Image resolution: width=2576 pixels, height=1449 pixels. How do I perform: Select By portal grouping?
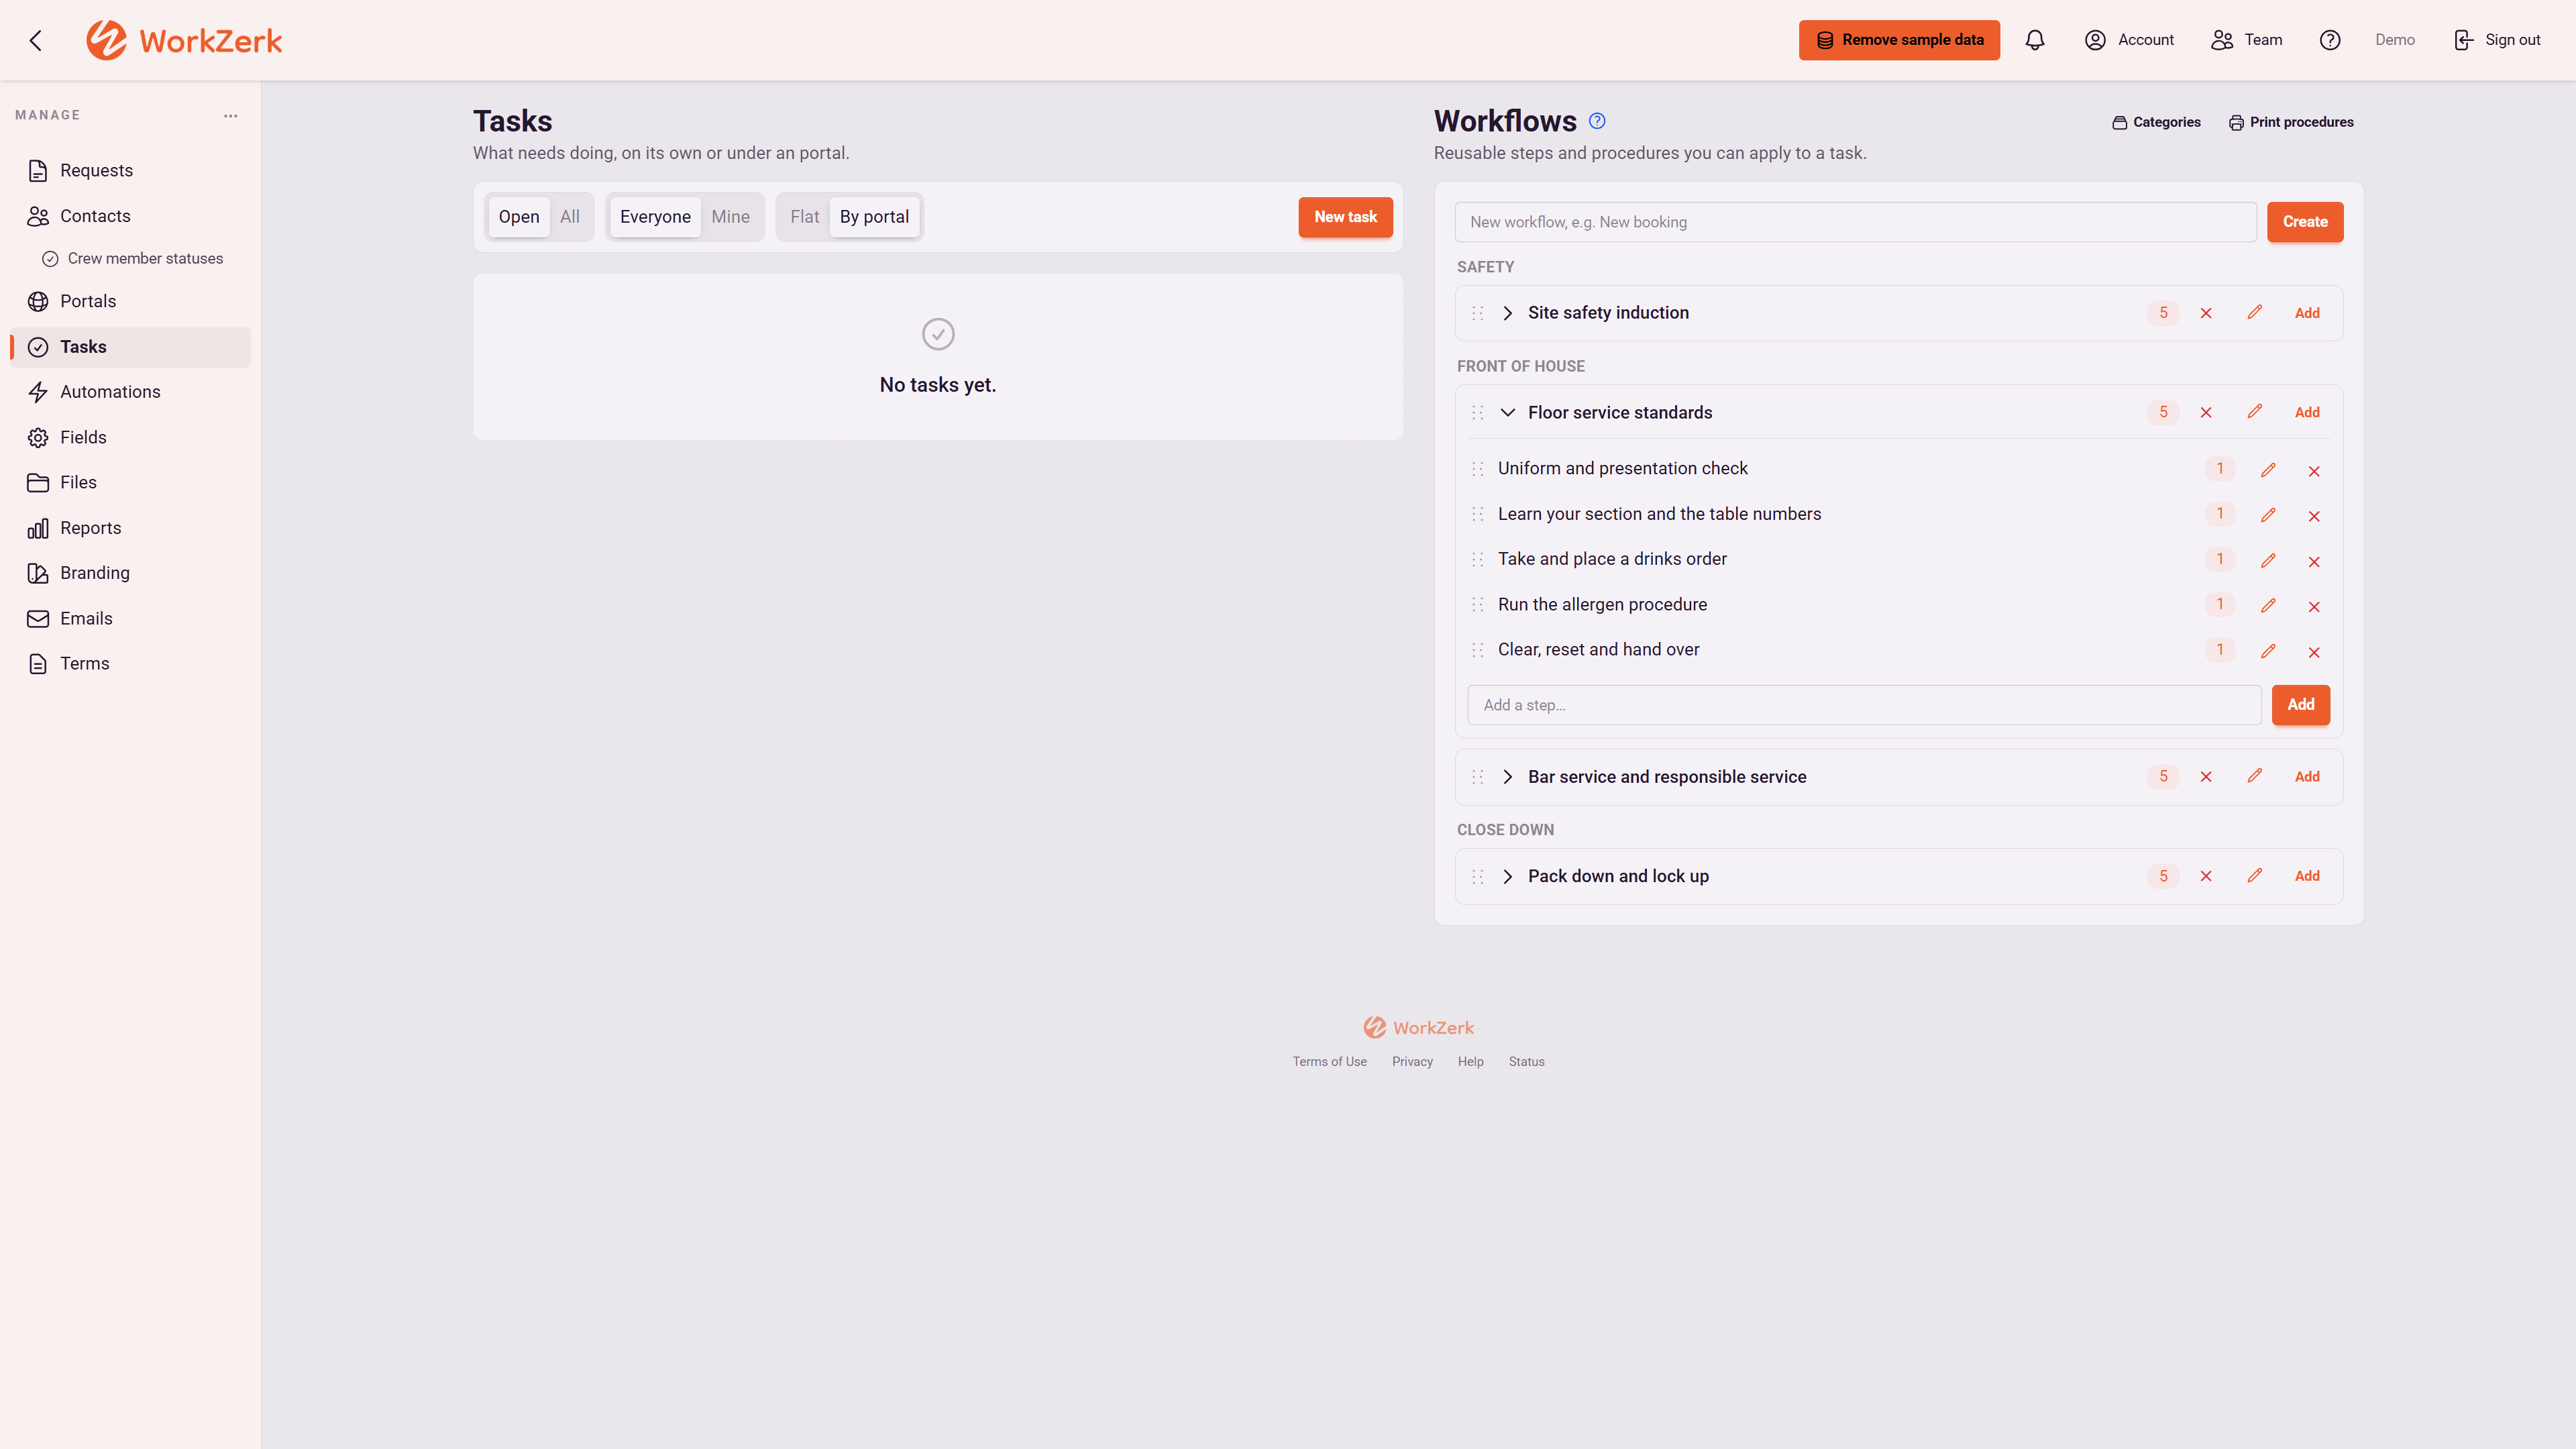coord(874,217)
